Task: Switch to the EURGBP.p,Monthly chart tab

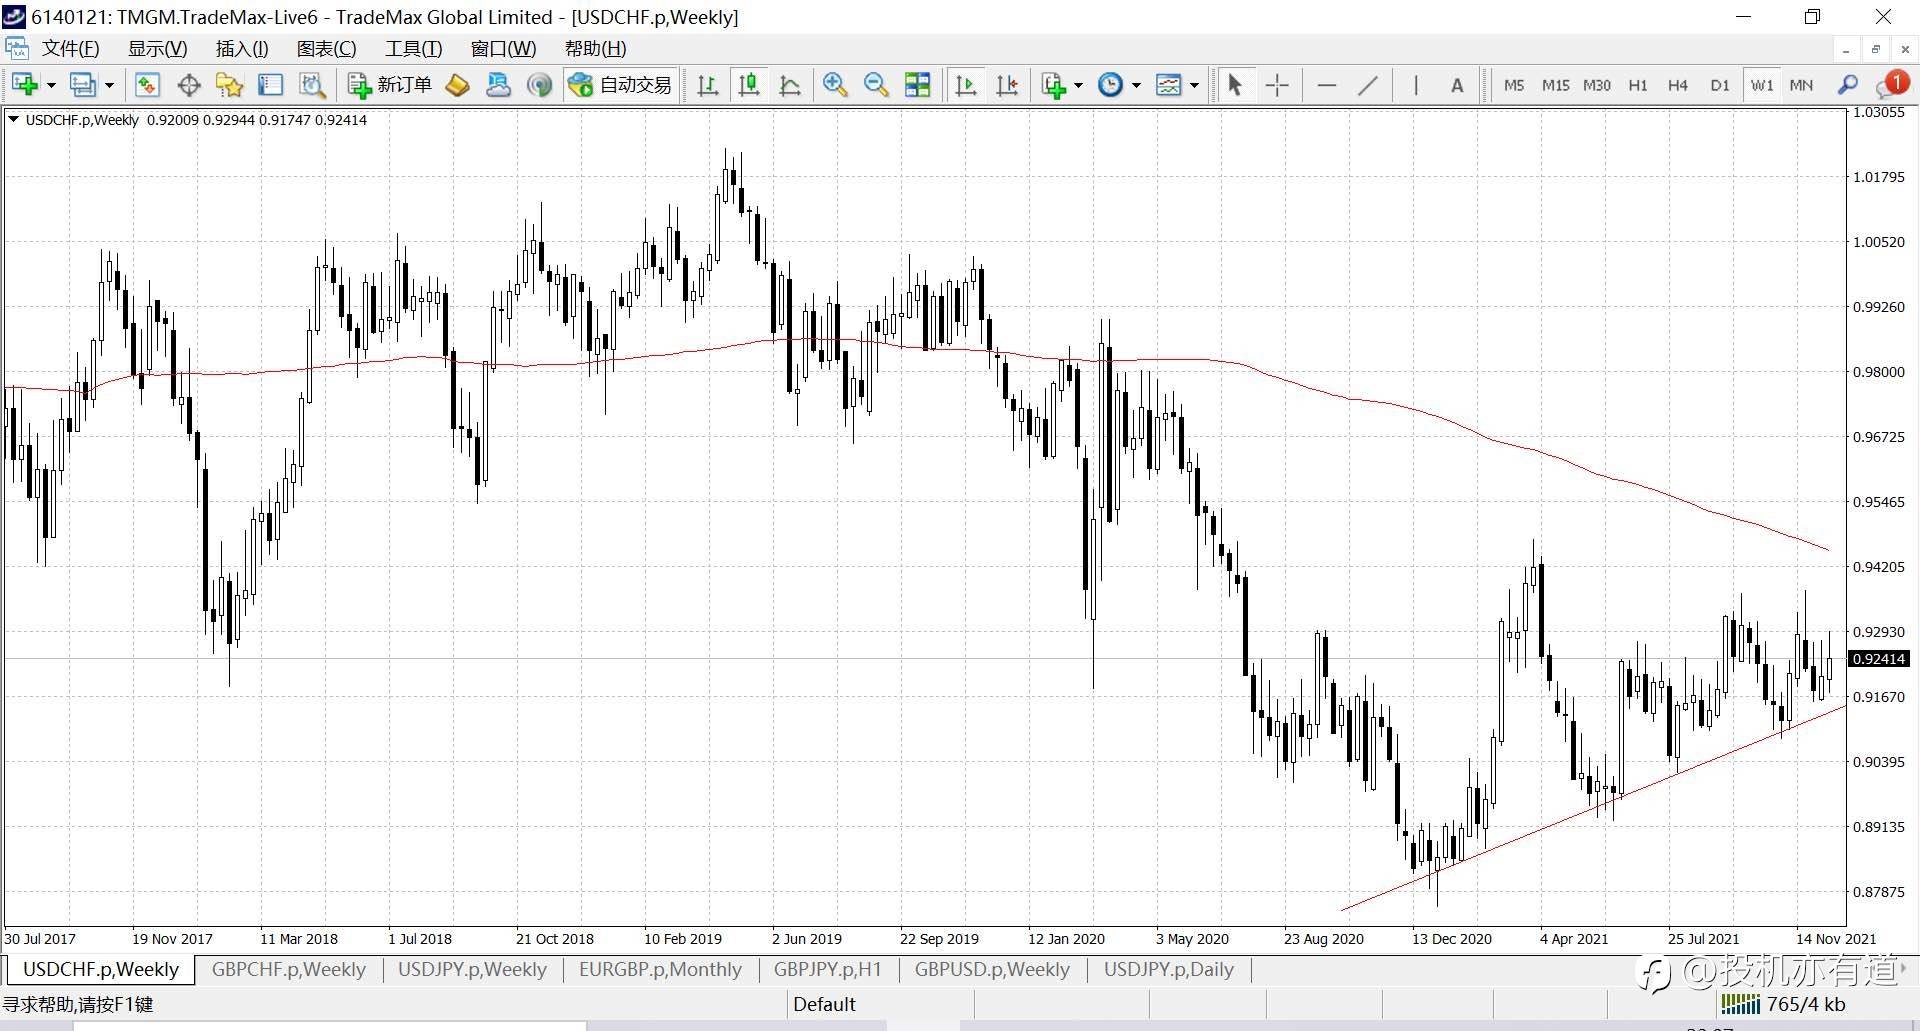Action: click(x=660, y=969)
